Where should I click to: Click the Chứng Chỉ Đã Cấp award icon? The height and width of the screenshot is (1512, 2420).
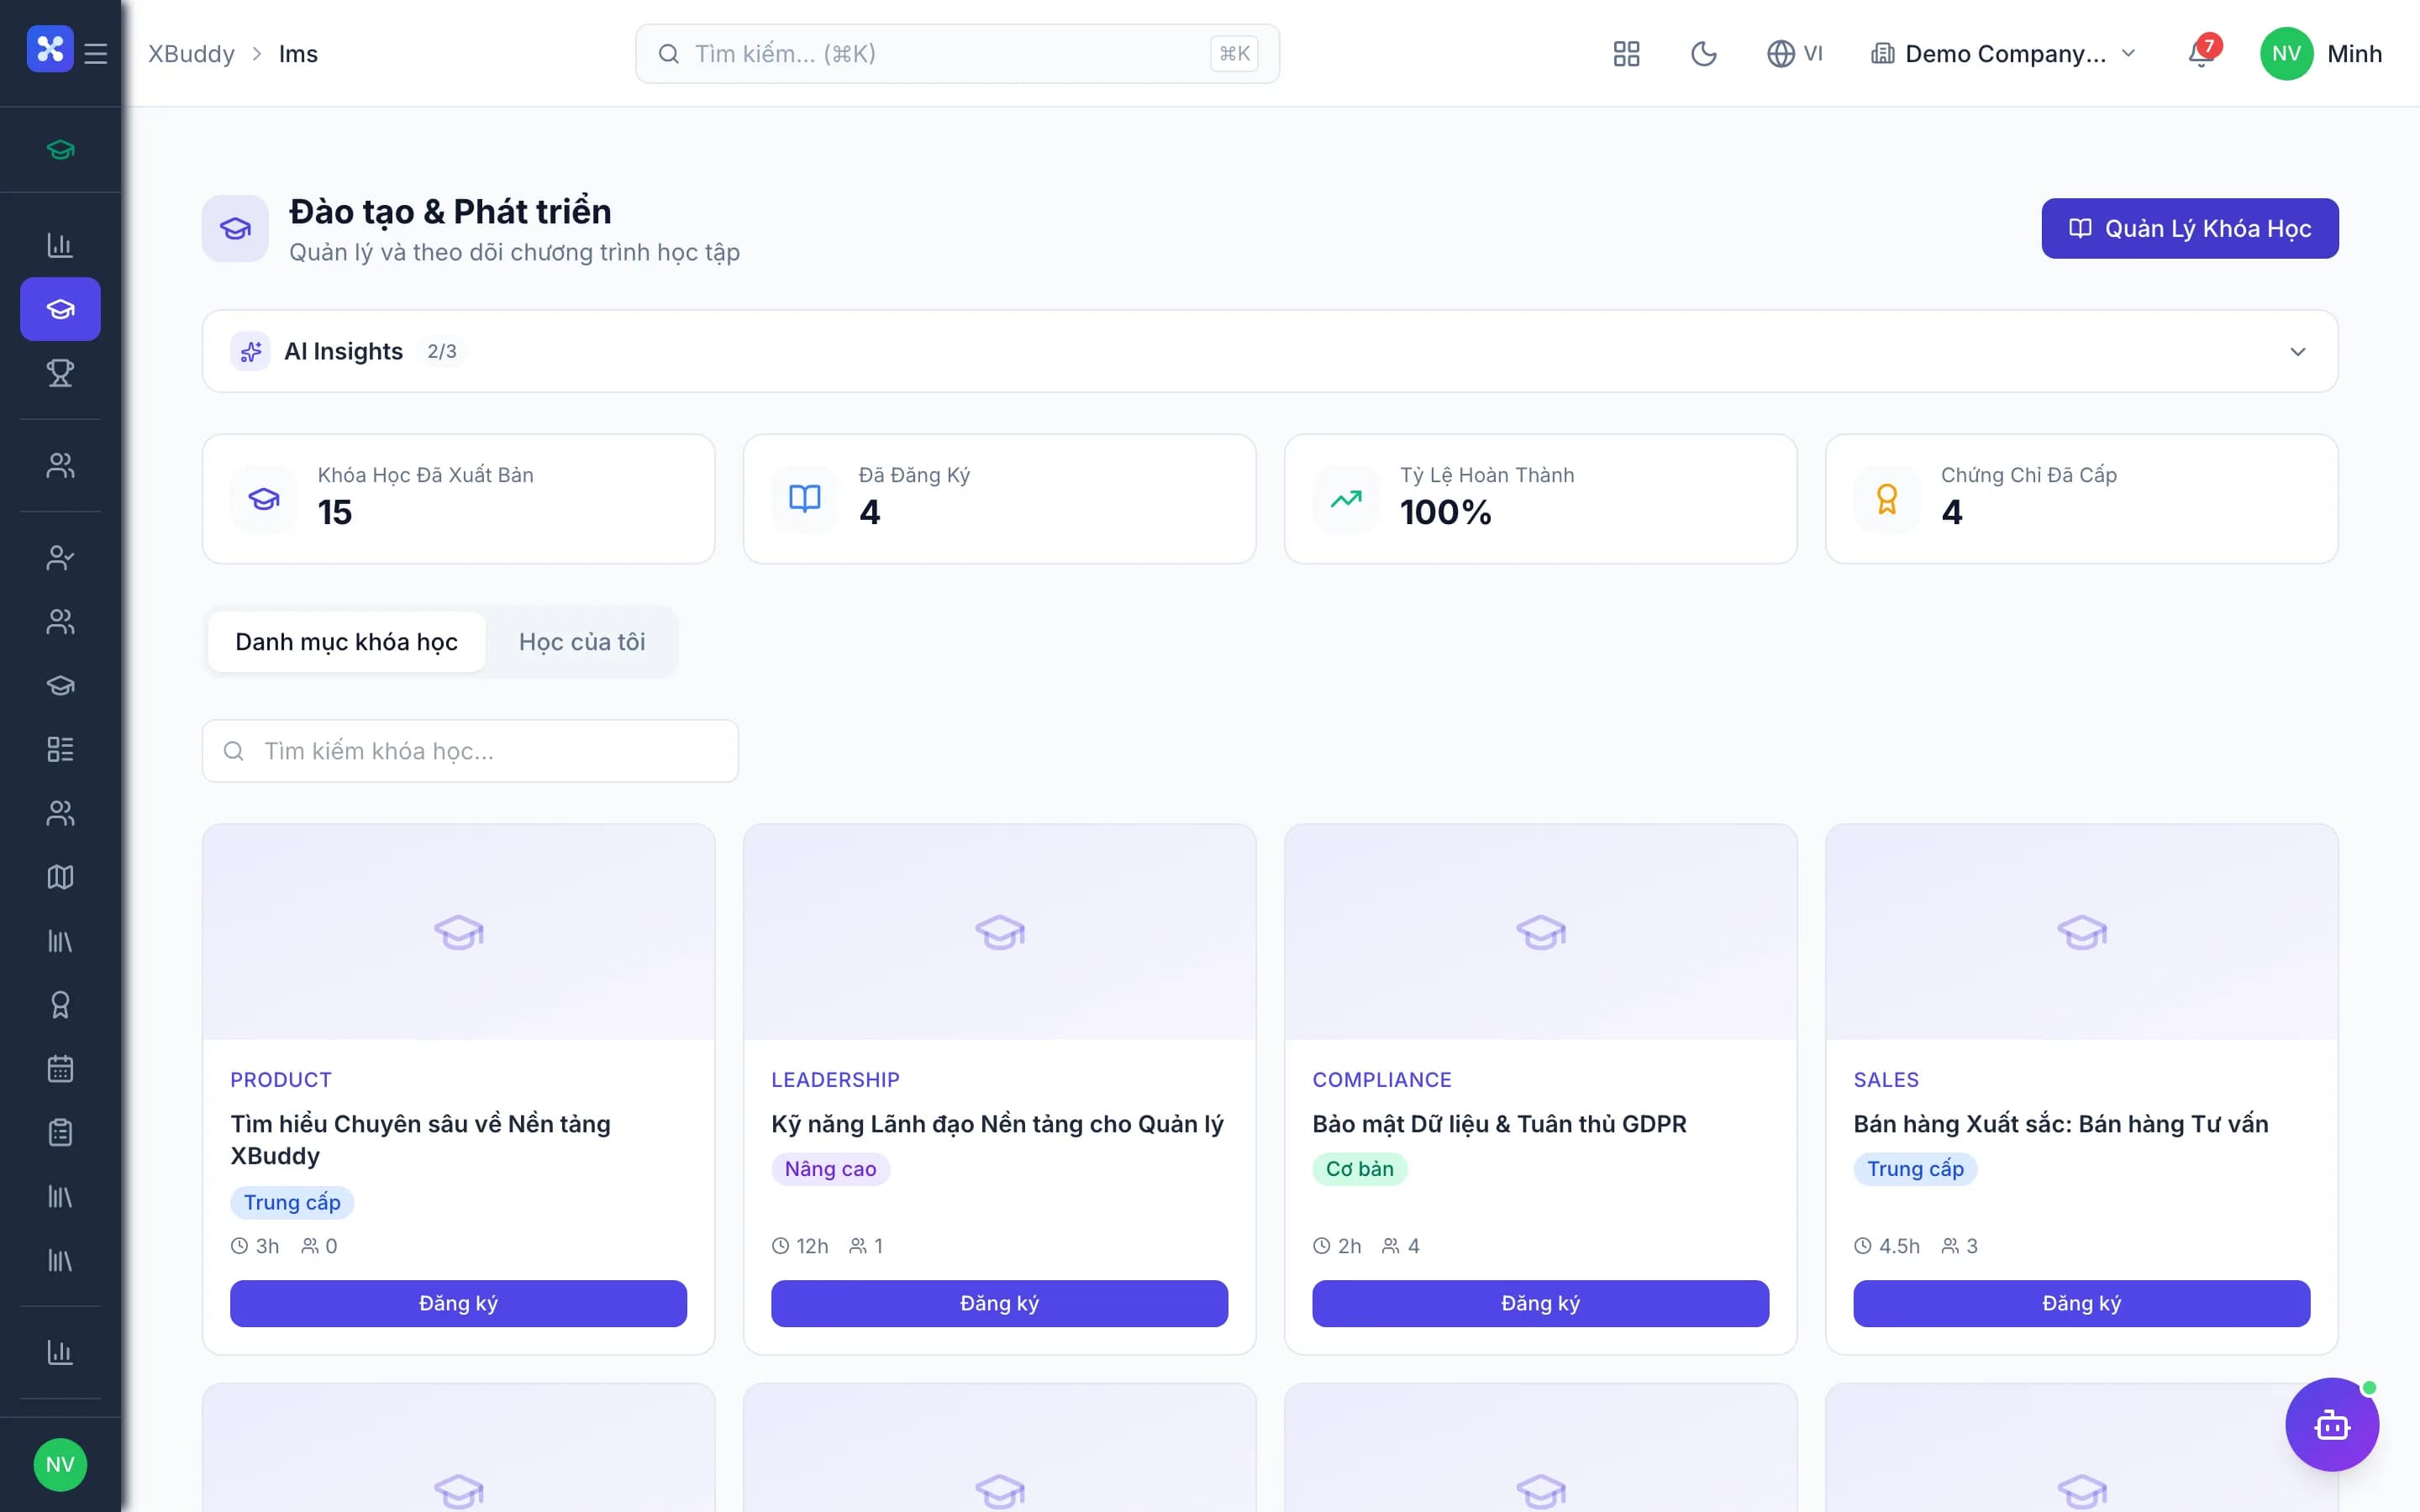1887,499
